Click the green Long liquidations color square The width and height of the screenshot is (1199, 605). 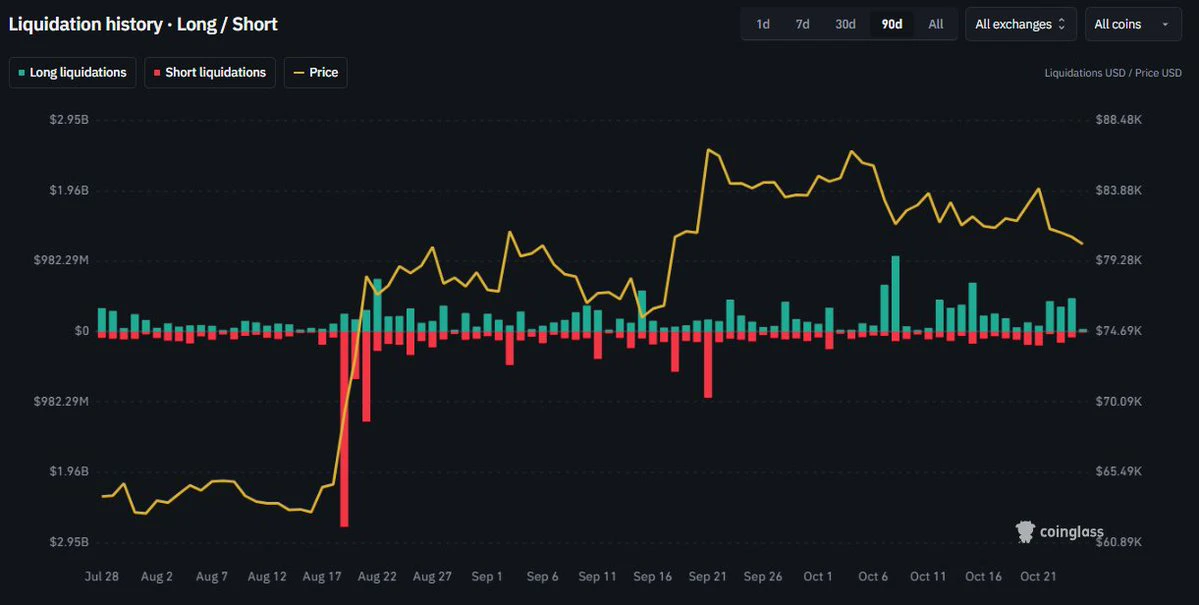(x=21, y=73)
